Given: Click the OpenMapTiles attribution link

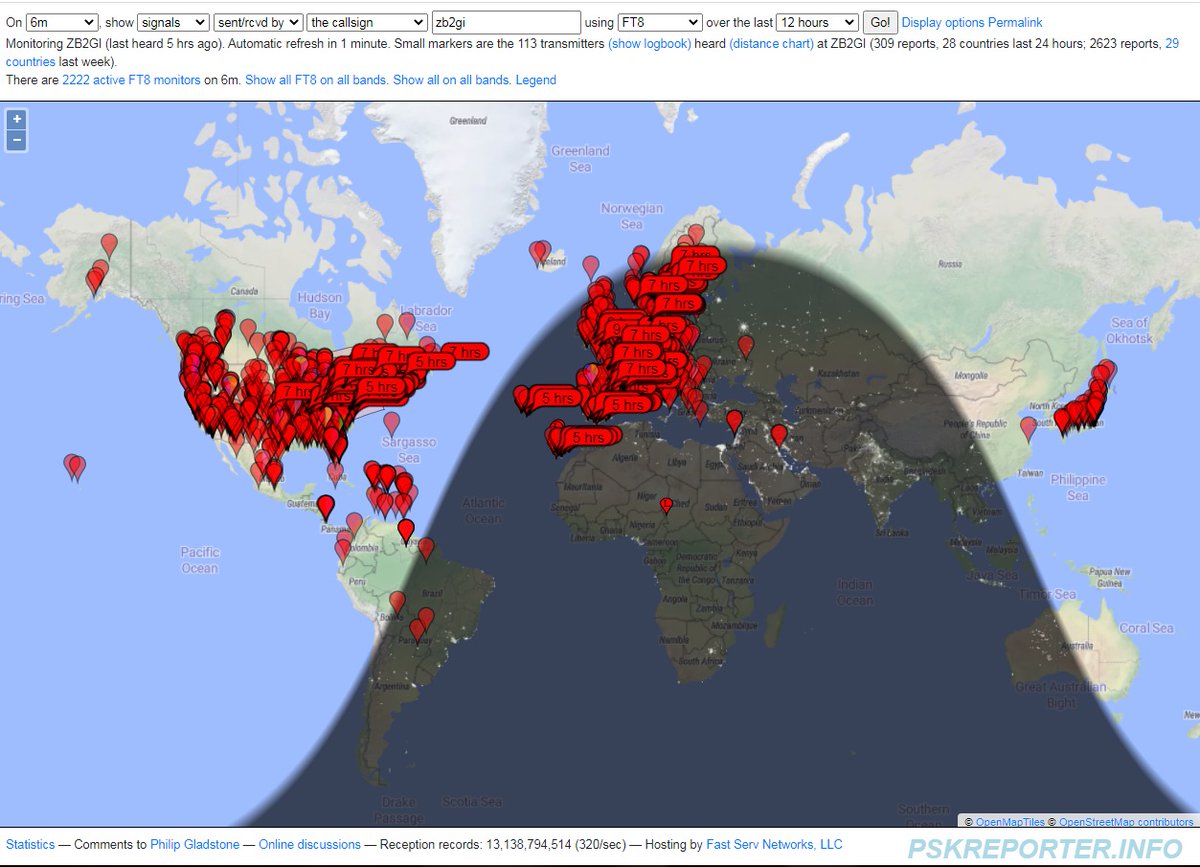Looking at the screenshot, I should tap(1010, 822).
